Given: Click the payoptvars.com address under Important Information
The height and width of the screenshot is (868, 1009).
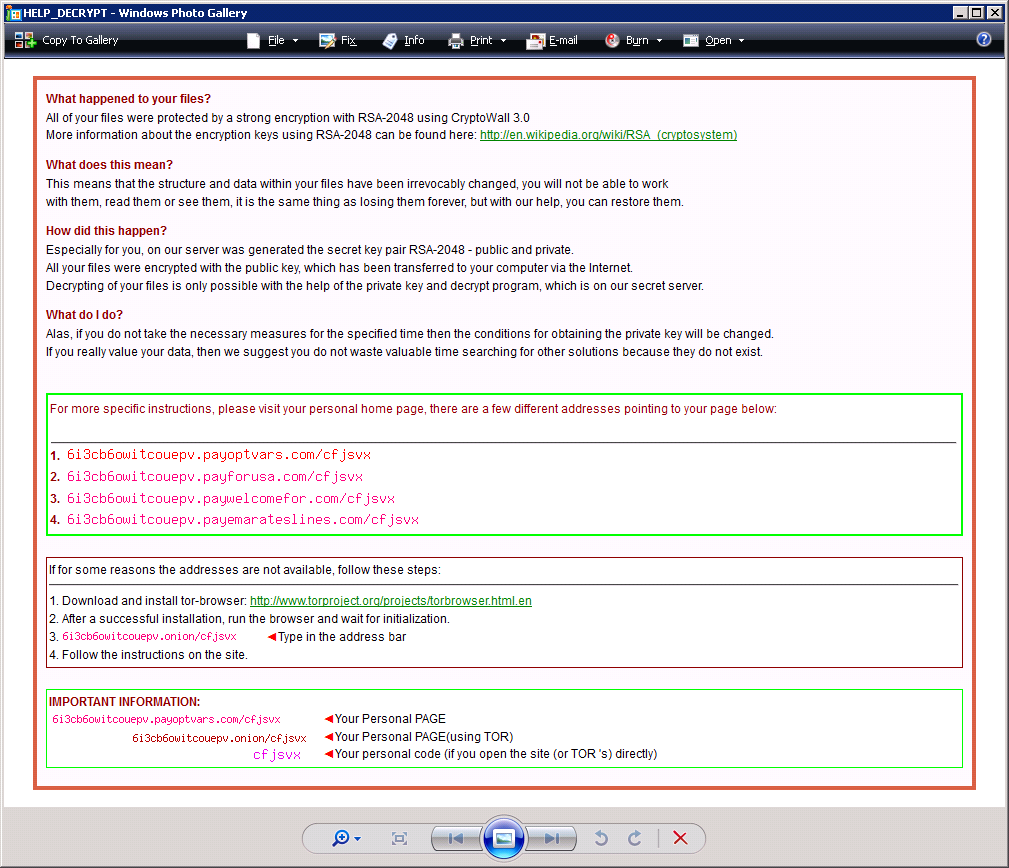Looking at the screenshot, I should pyautogui.click(x=166, y=719).
